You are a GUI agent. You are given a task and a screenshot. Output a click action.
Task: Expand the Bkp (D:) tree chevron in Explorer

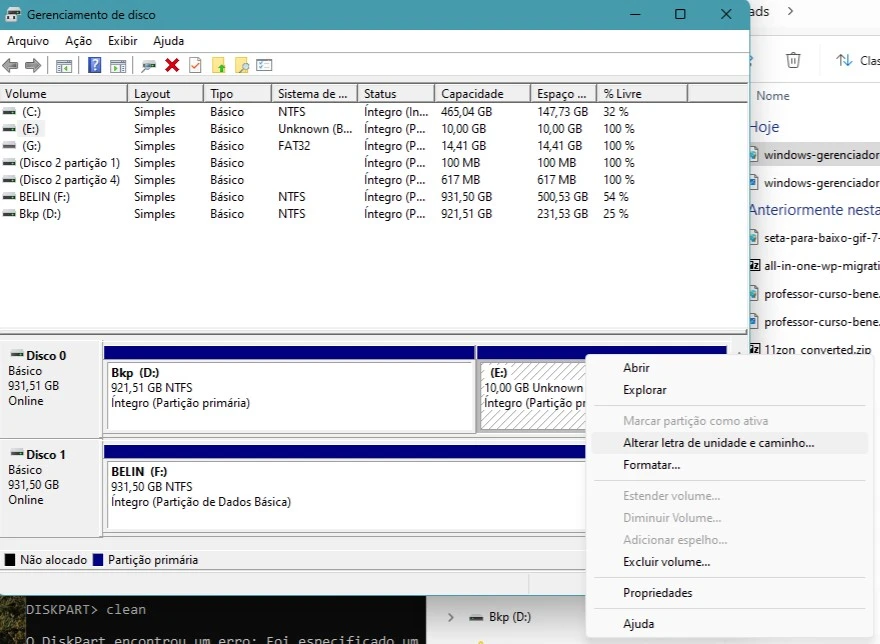[451, 617]
